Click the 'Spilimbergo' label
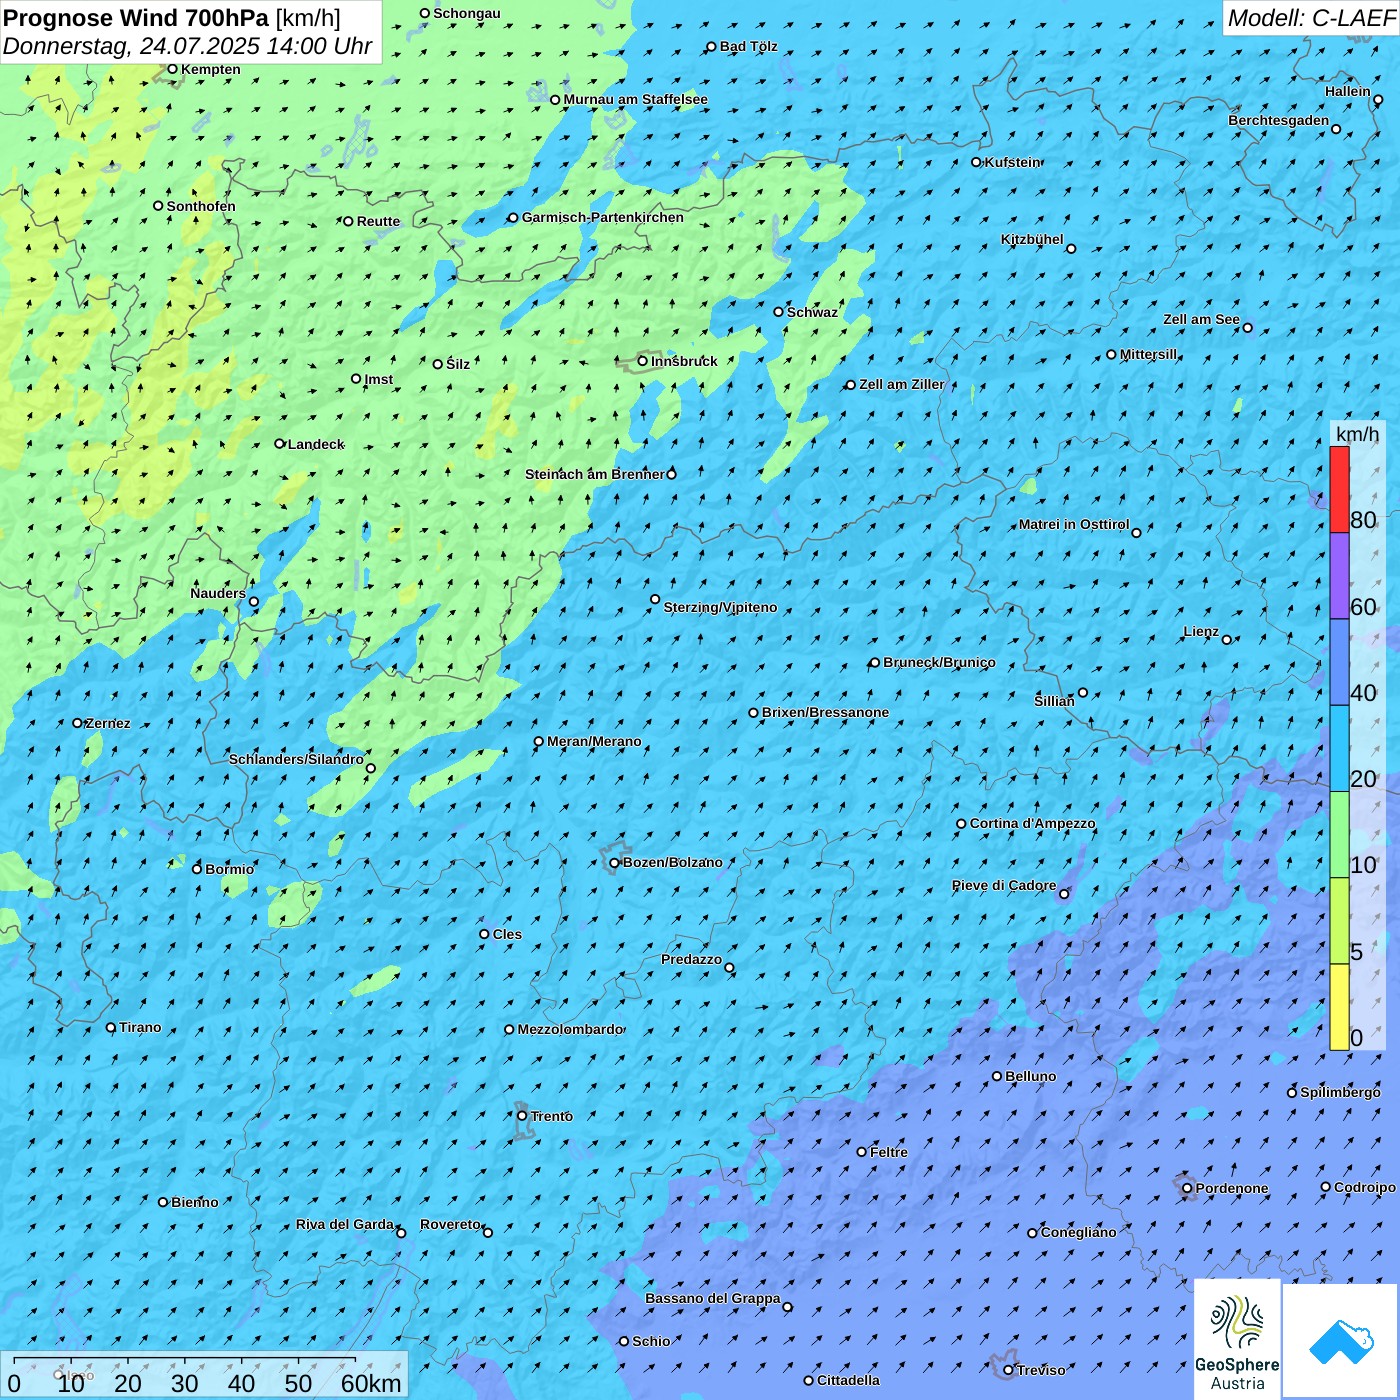Screen dimensions: 1400x1400 1340,1092
